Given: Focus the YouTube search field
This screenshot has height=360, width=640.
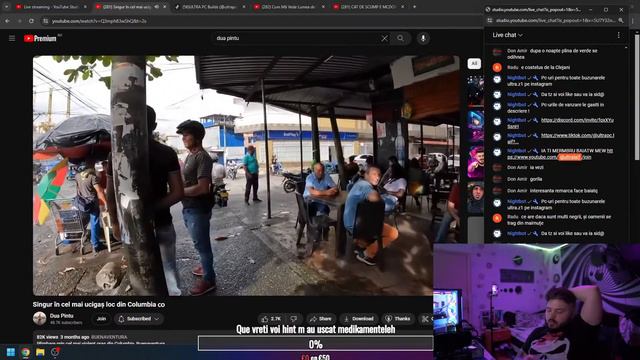Looking at the screenshot, I should (296, 38).
